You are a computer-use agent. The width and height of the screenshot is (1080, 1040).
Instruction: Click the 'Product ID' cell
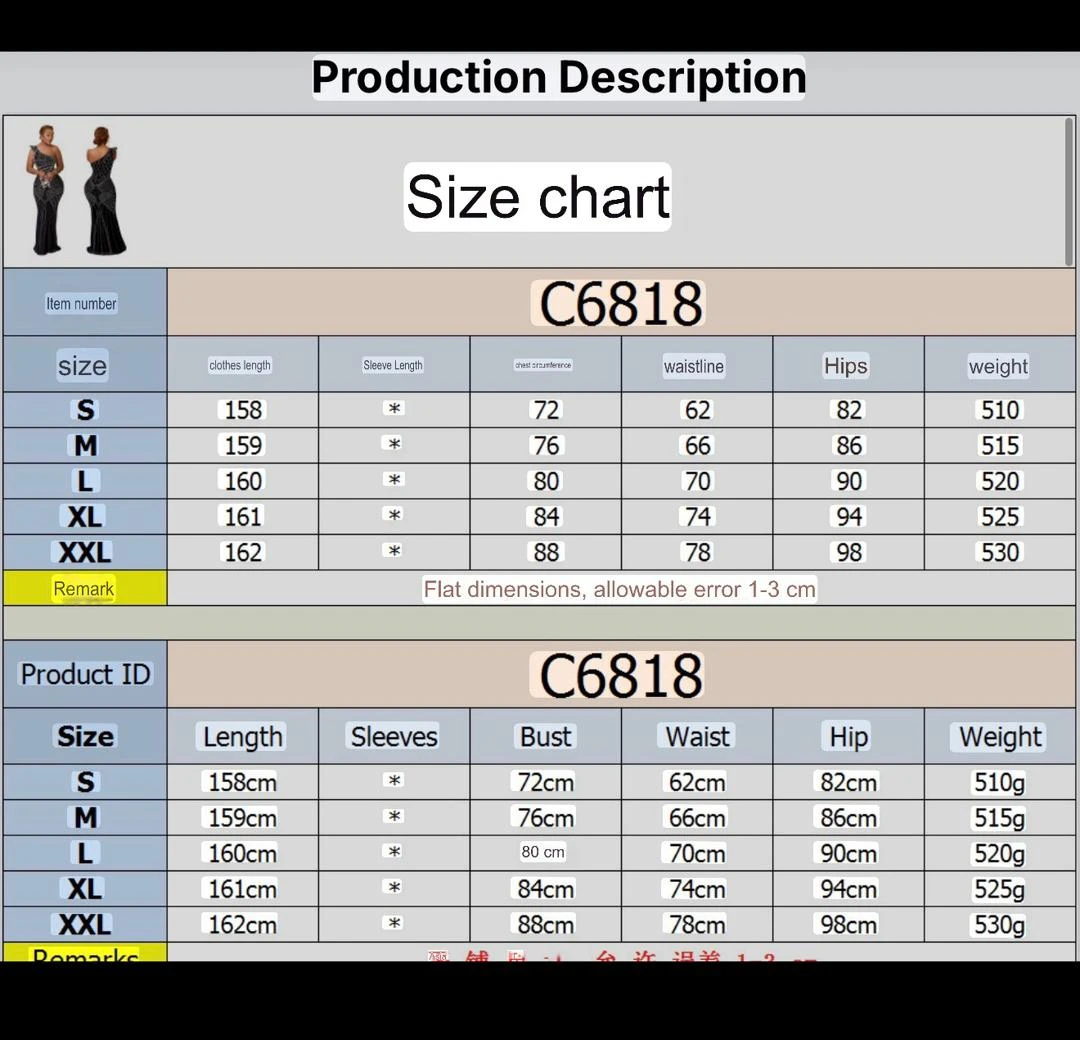pyautogui.click(x=84, y=673)
